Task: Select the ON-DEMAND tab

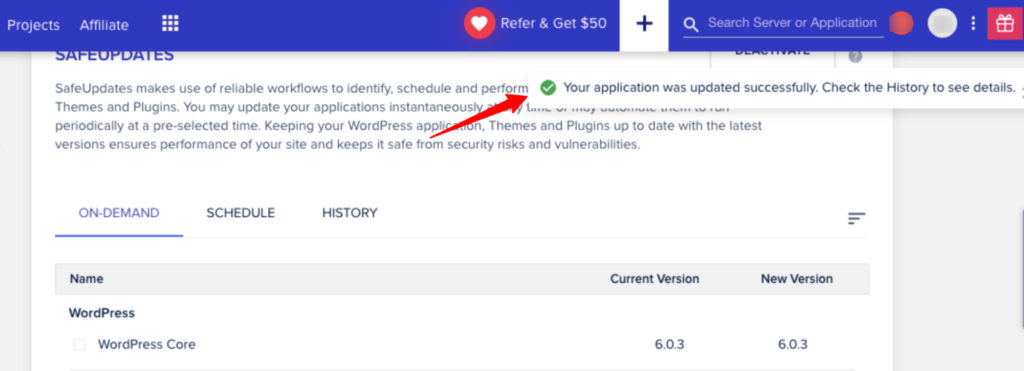Action: coord(119,213)
